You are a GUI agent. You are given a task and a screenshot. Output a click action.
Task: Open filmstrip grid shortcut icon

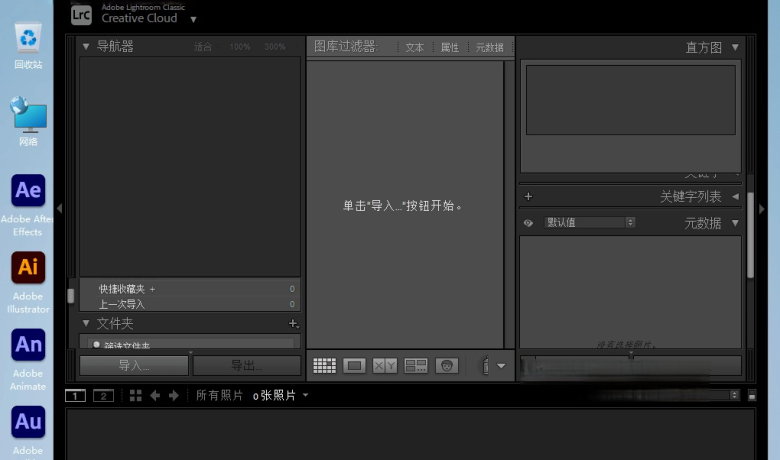click(x=136, y=396)
